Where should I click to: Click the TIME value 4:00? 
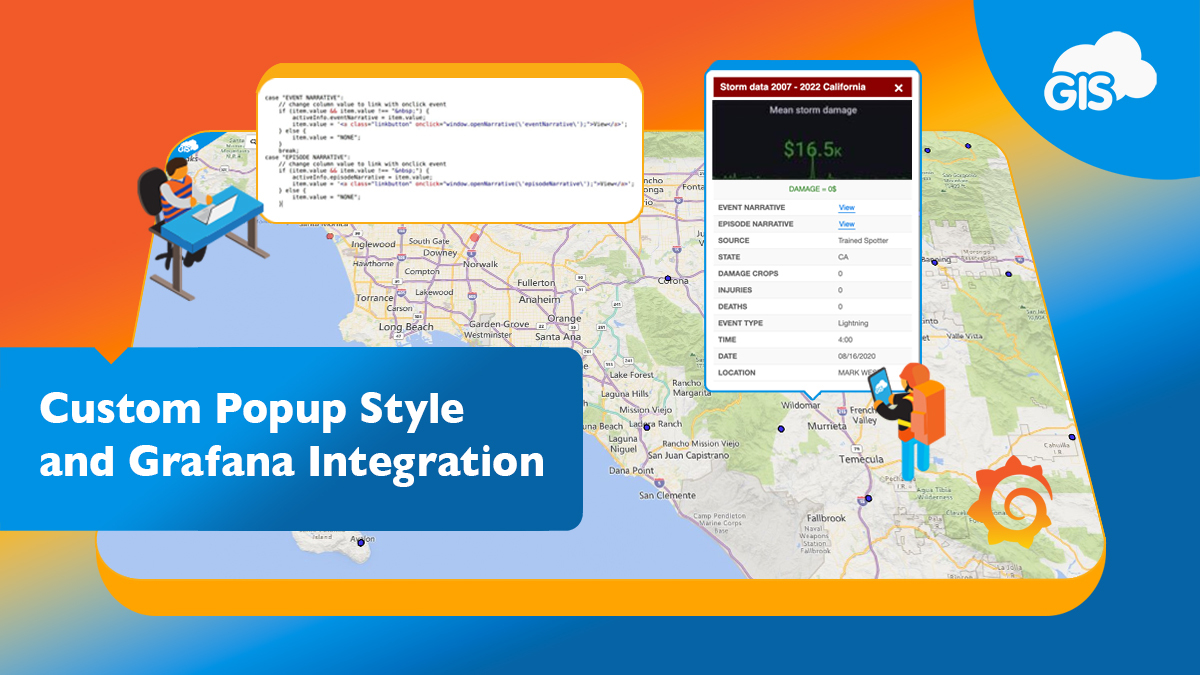pos(846,340)
